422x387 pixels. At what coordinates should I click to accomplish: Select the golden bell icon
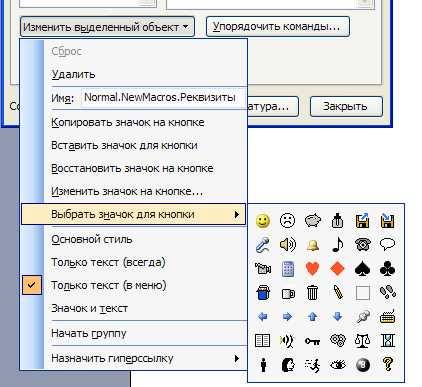pos(313,245)
